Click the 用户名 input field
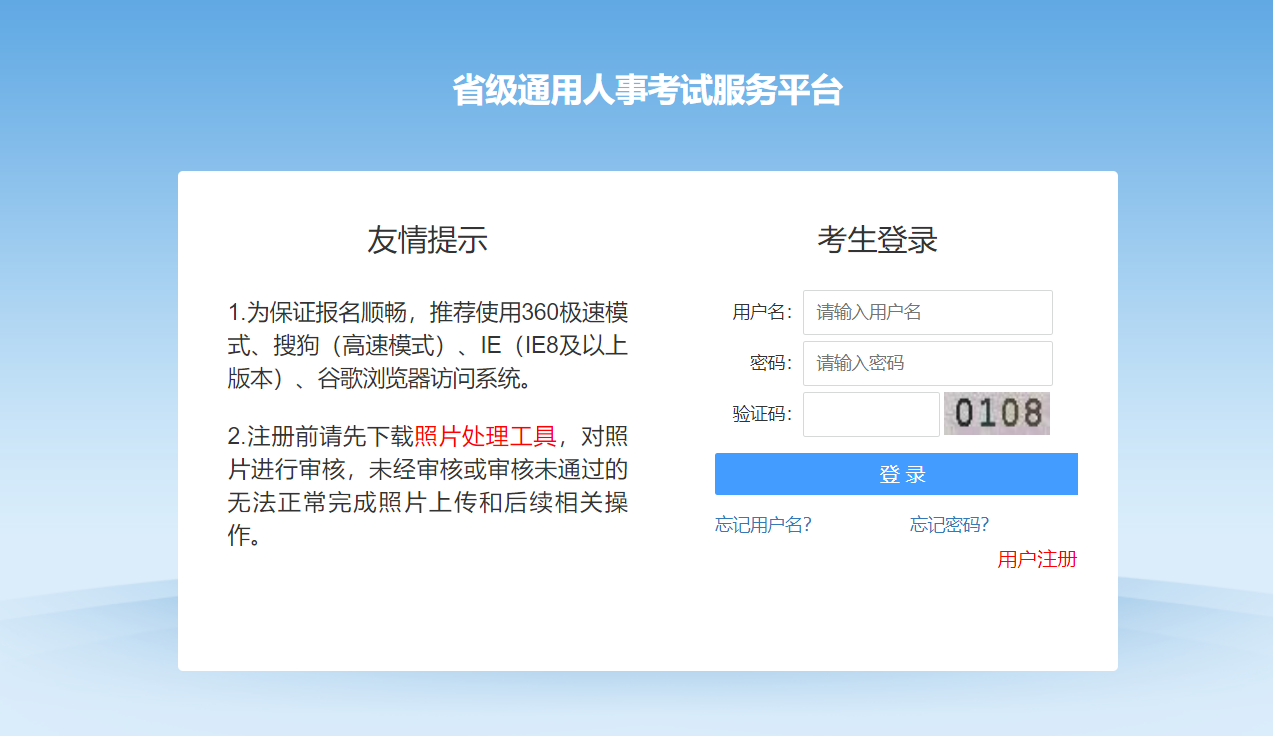Image resolution: width=1273 pixels, height=736 pixels. (x=928, y=312)
